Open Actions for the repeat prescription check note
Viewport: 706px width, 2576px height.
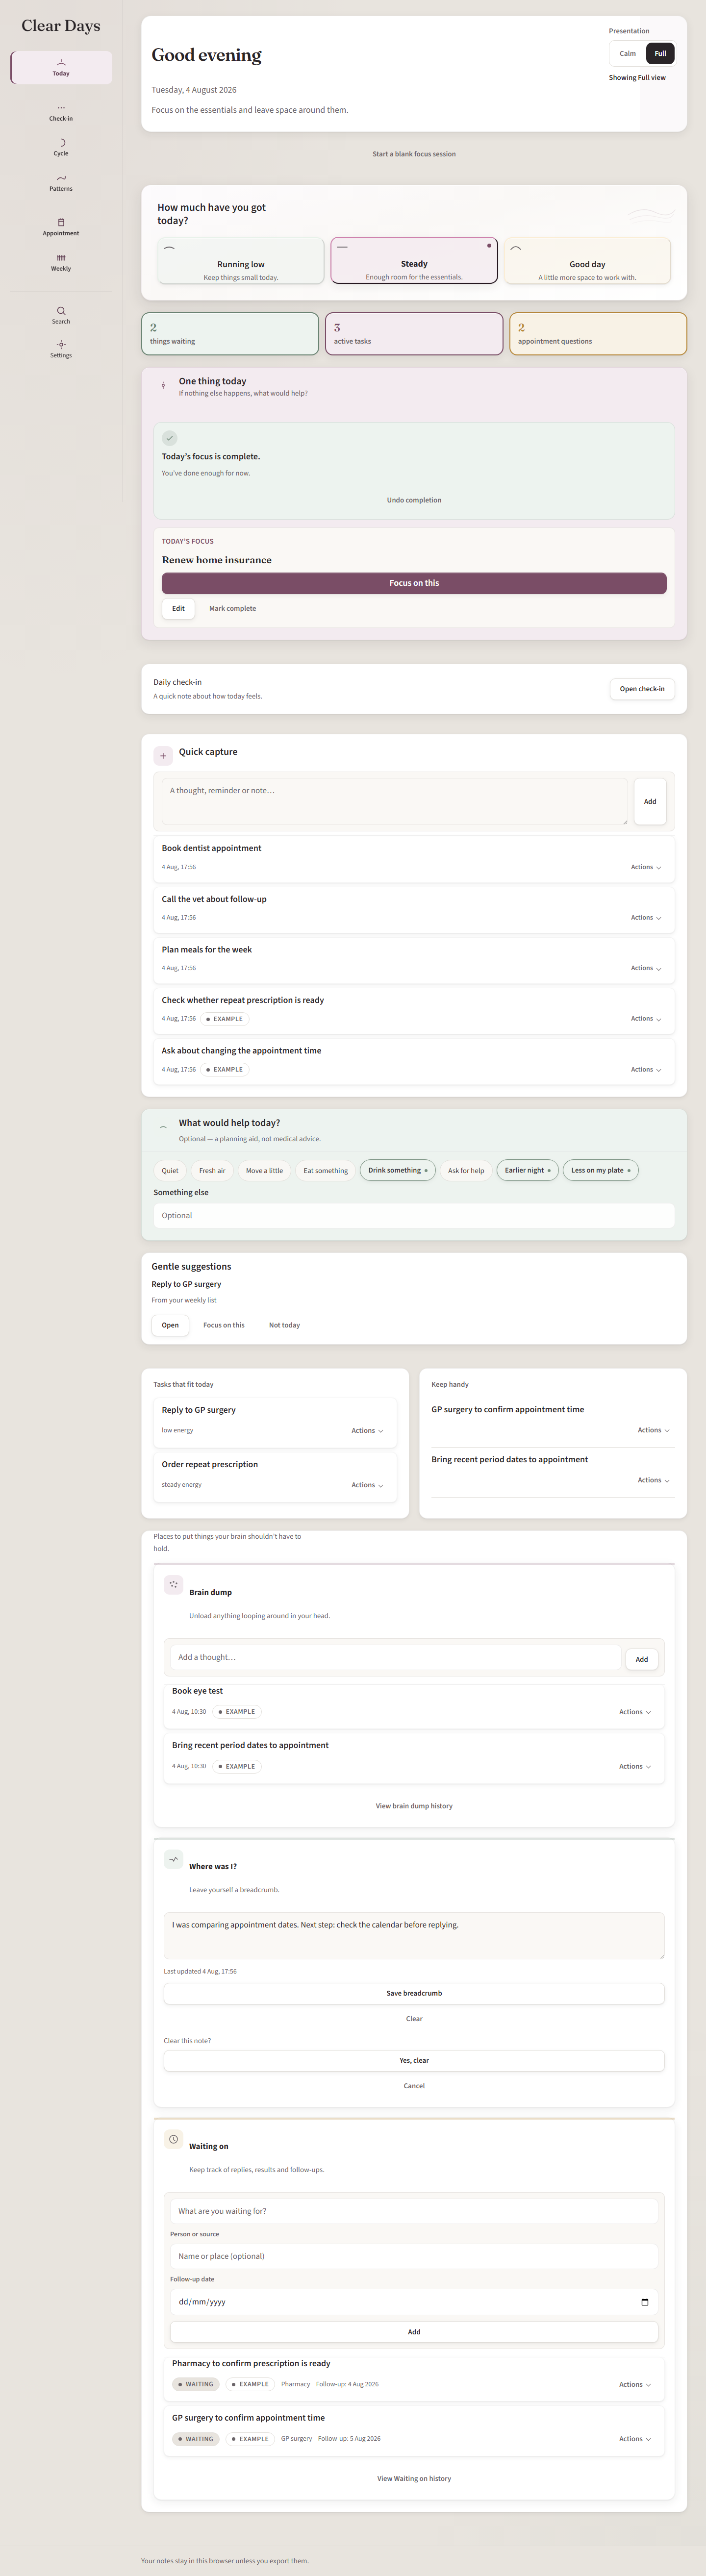point(646,1018)
